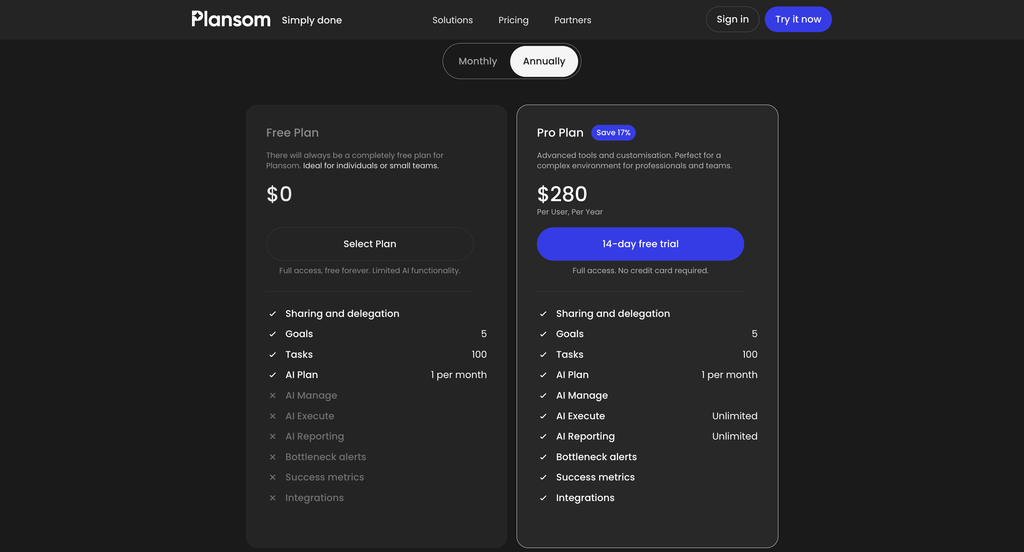Click Free Plan 'Integrations' label
Viewport: 1024px width, 552px height.
point(314,498)
